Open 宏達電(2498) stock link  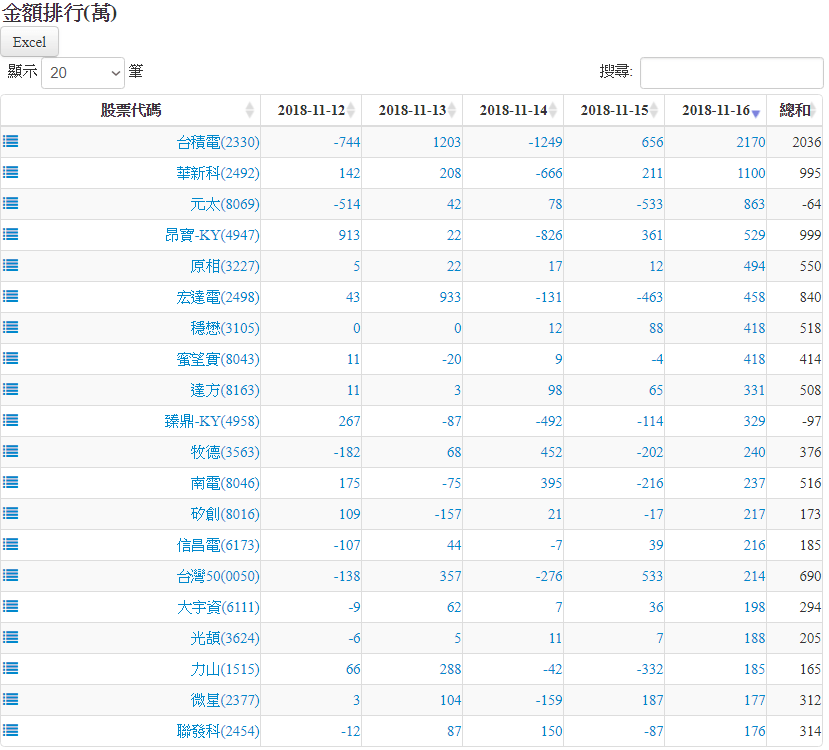coord(218,297)
